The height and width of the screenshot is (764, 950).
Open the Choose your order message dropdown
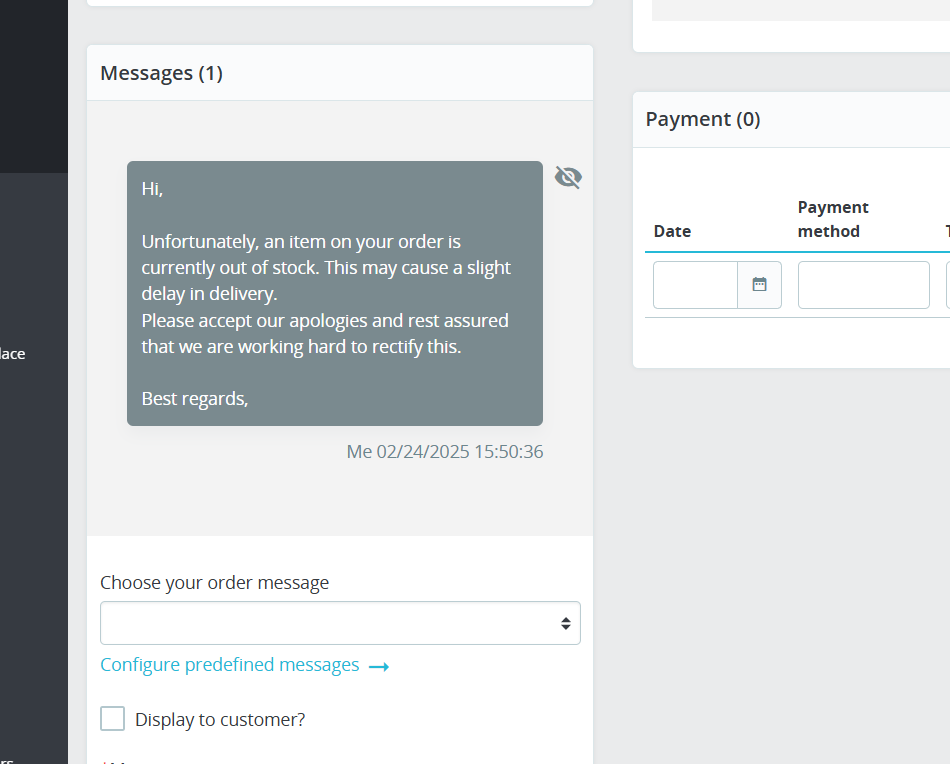click(340, 623)
